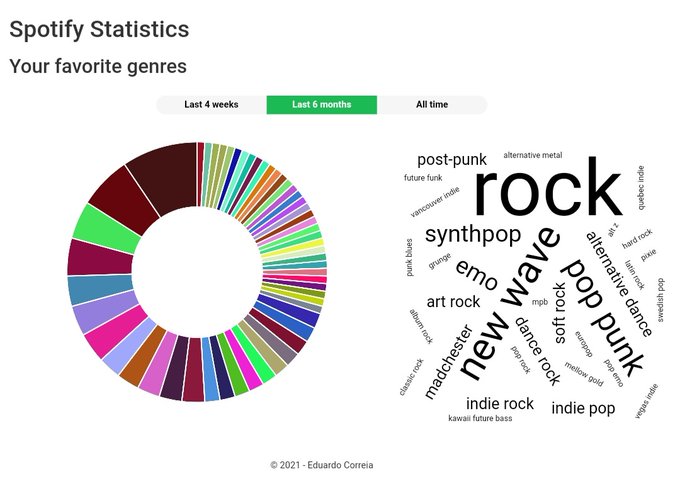Click the word rock in cloud
Image resolution: width=680 pixels, height=484 pixels.
tap(548, 187)
